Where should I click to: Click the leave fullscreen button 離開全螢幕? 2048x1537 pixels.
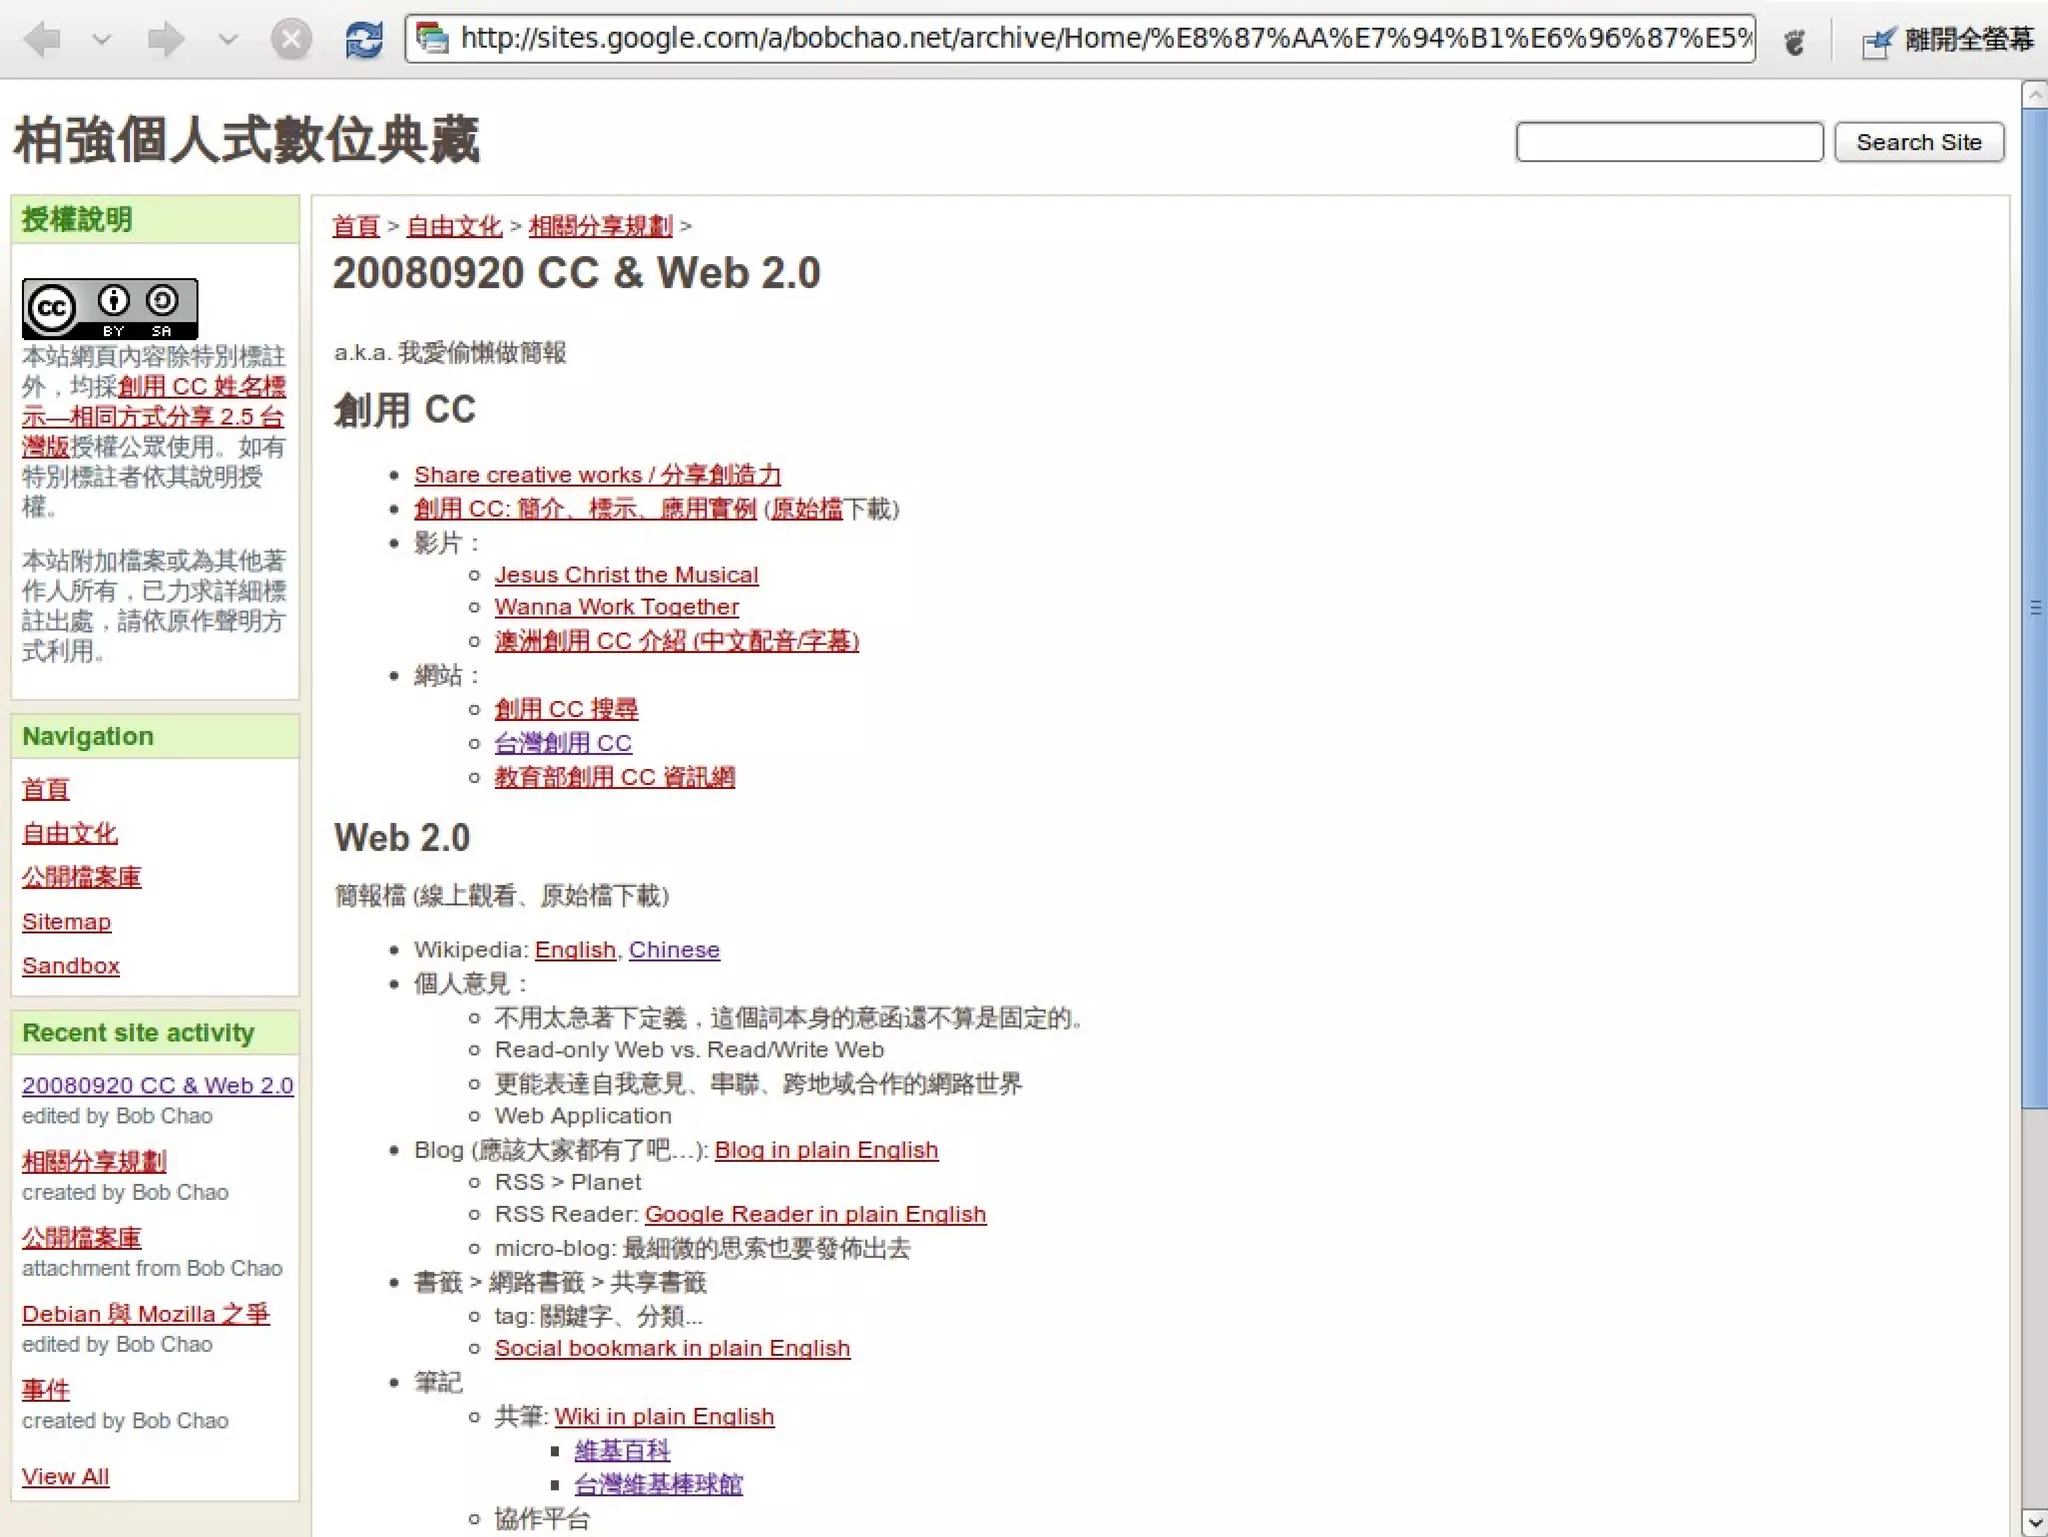[x=1947, y=40]
